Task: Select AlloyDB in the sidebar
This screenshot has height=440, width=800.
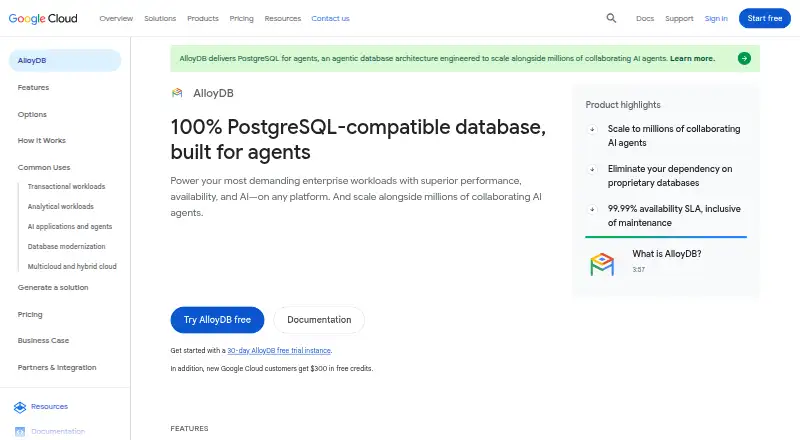Action: click(x=65, y=61)
